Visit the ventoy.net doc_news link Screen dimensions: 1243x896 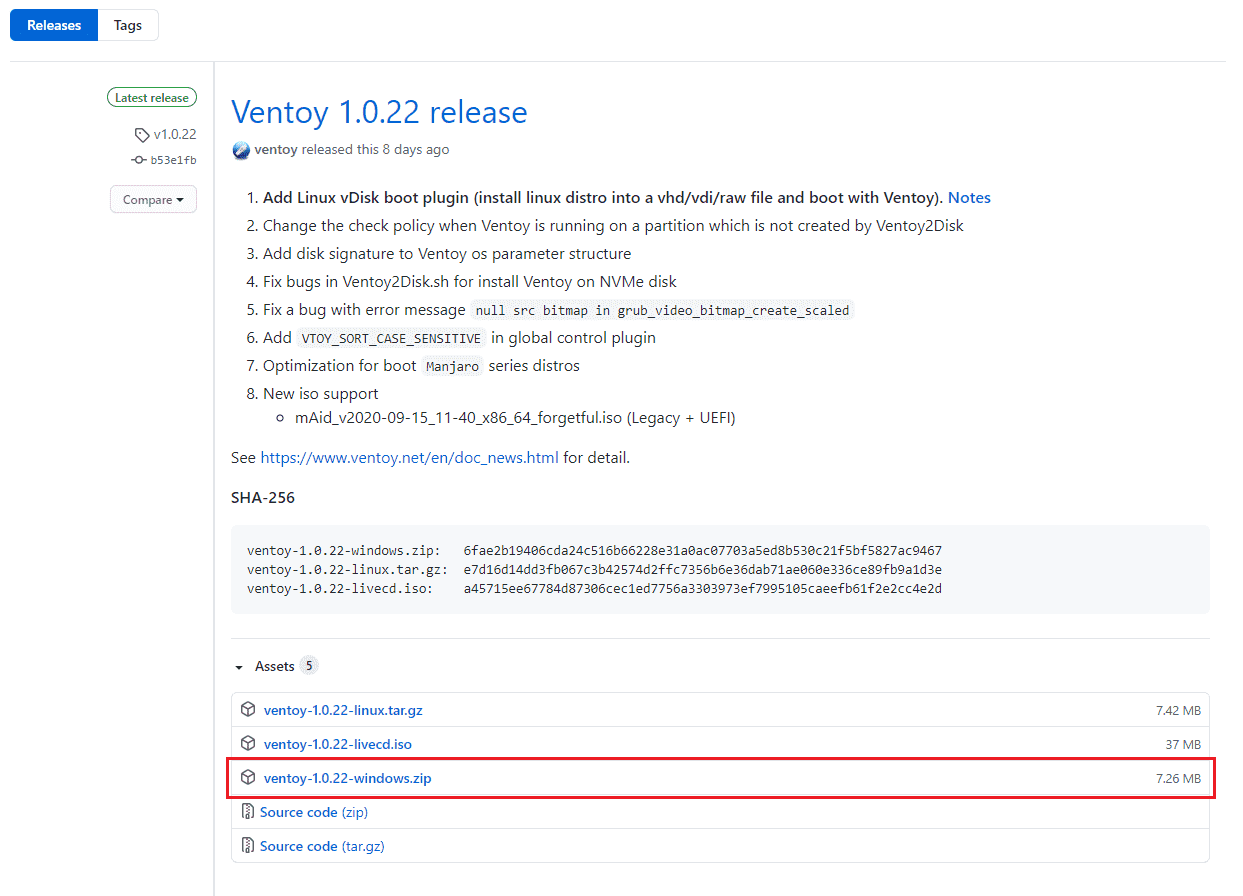(410, 458)
